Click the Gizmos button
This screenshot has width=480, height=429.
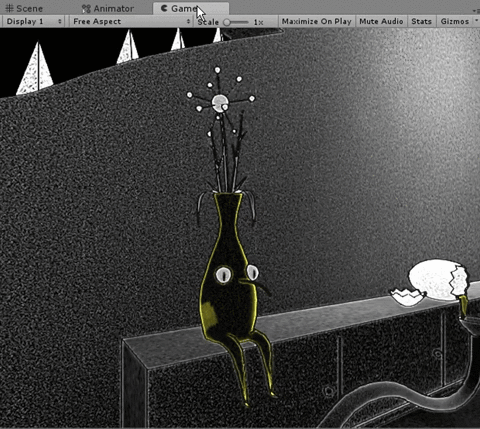point(455,22)
